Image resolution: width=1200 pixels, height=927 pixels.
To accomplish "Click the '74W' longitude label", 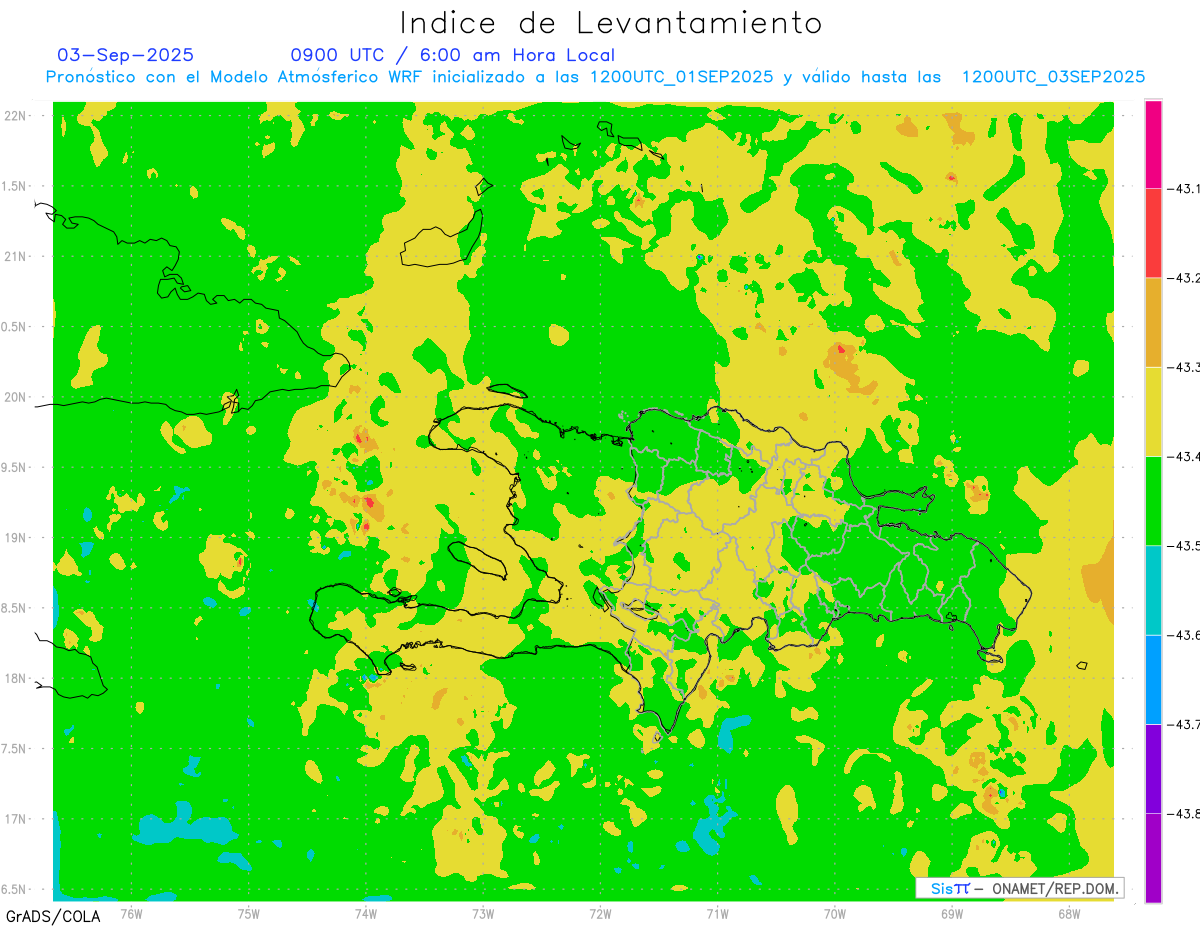I will (366, 913).
